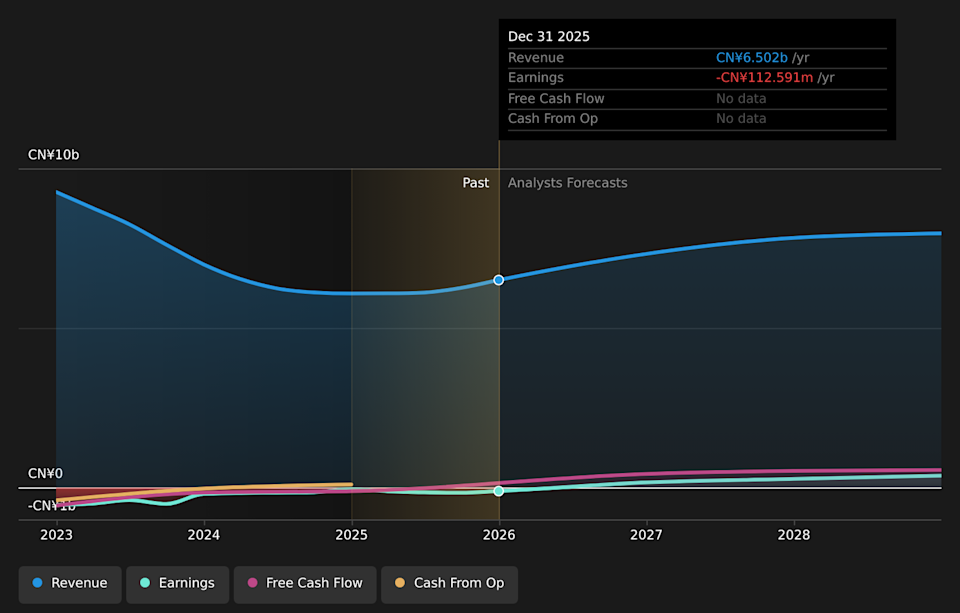960x613 pixels.
Task: Select the 2025 x-axis label
Action: click(x=351, y=535)
